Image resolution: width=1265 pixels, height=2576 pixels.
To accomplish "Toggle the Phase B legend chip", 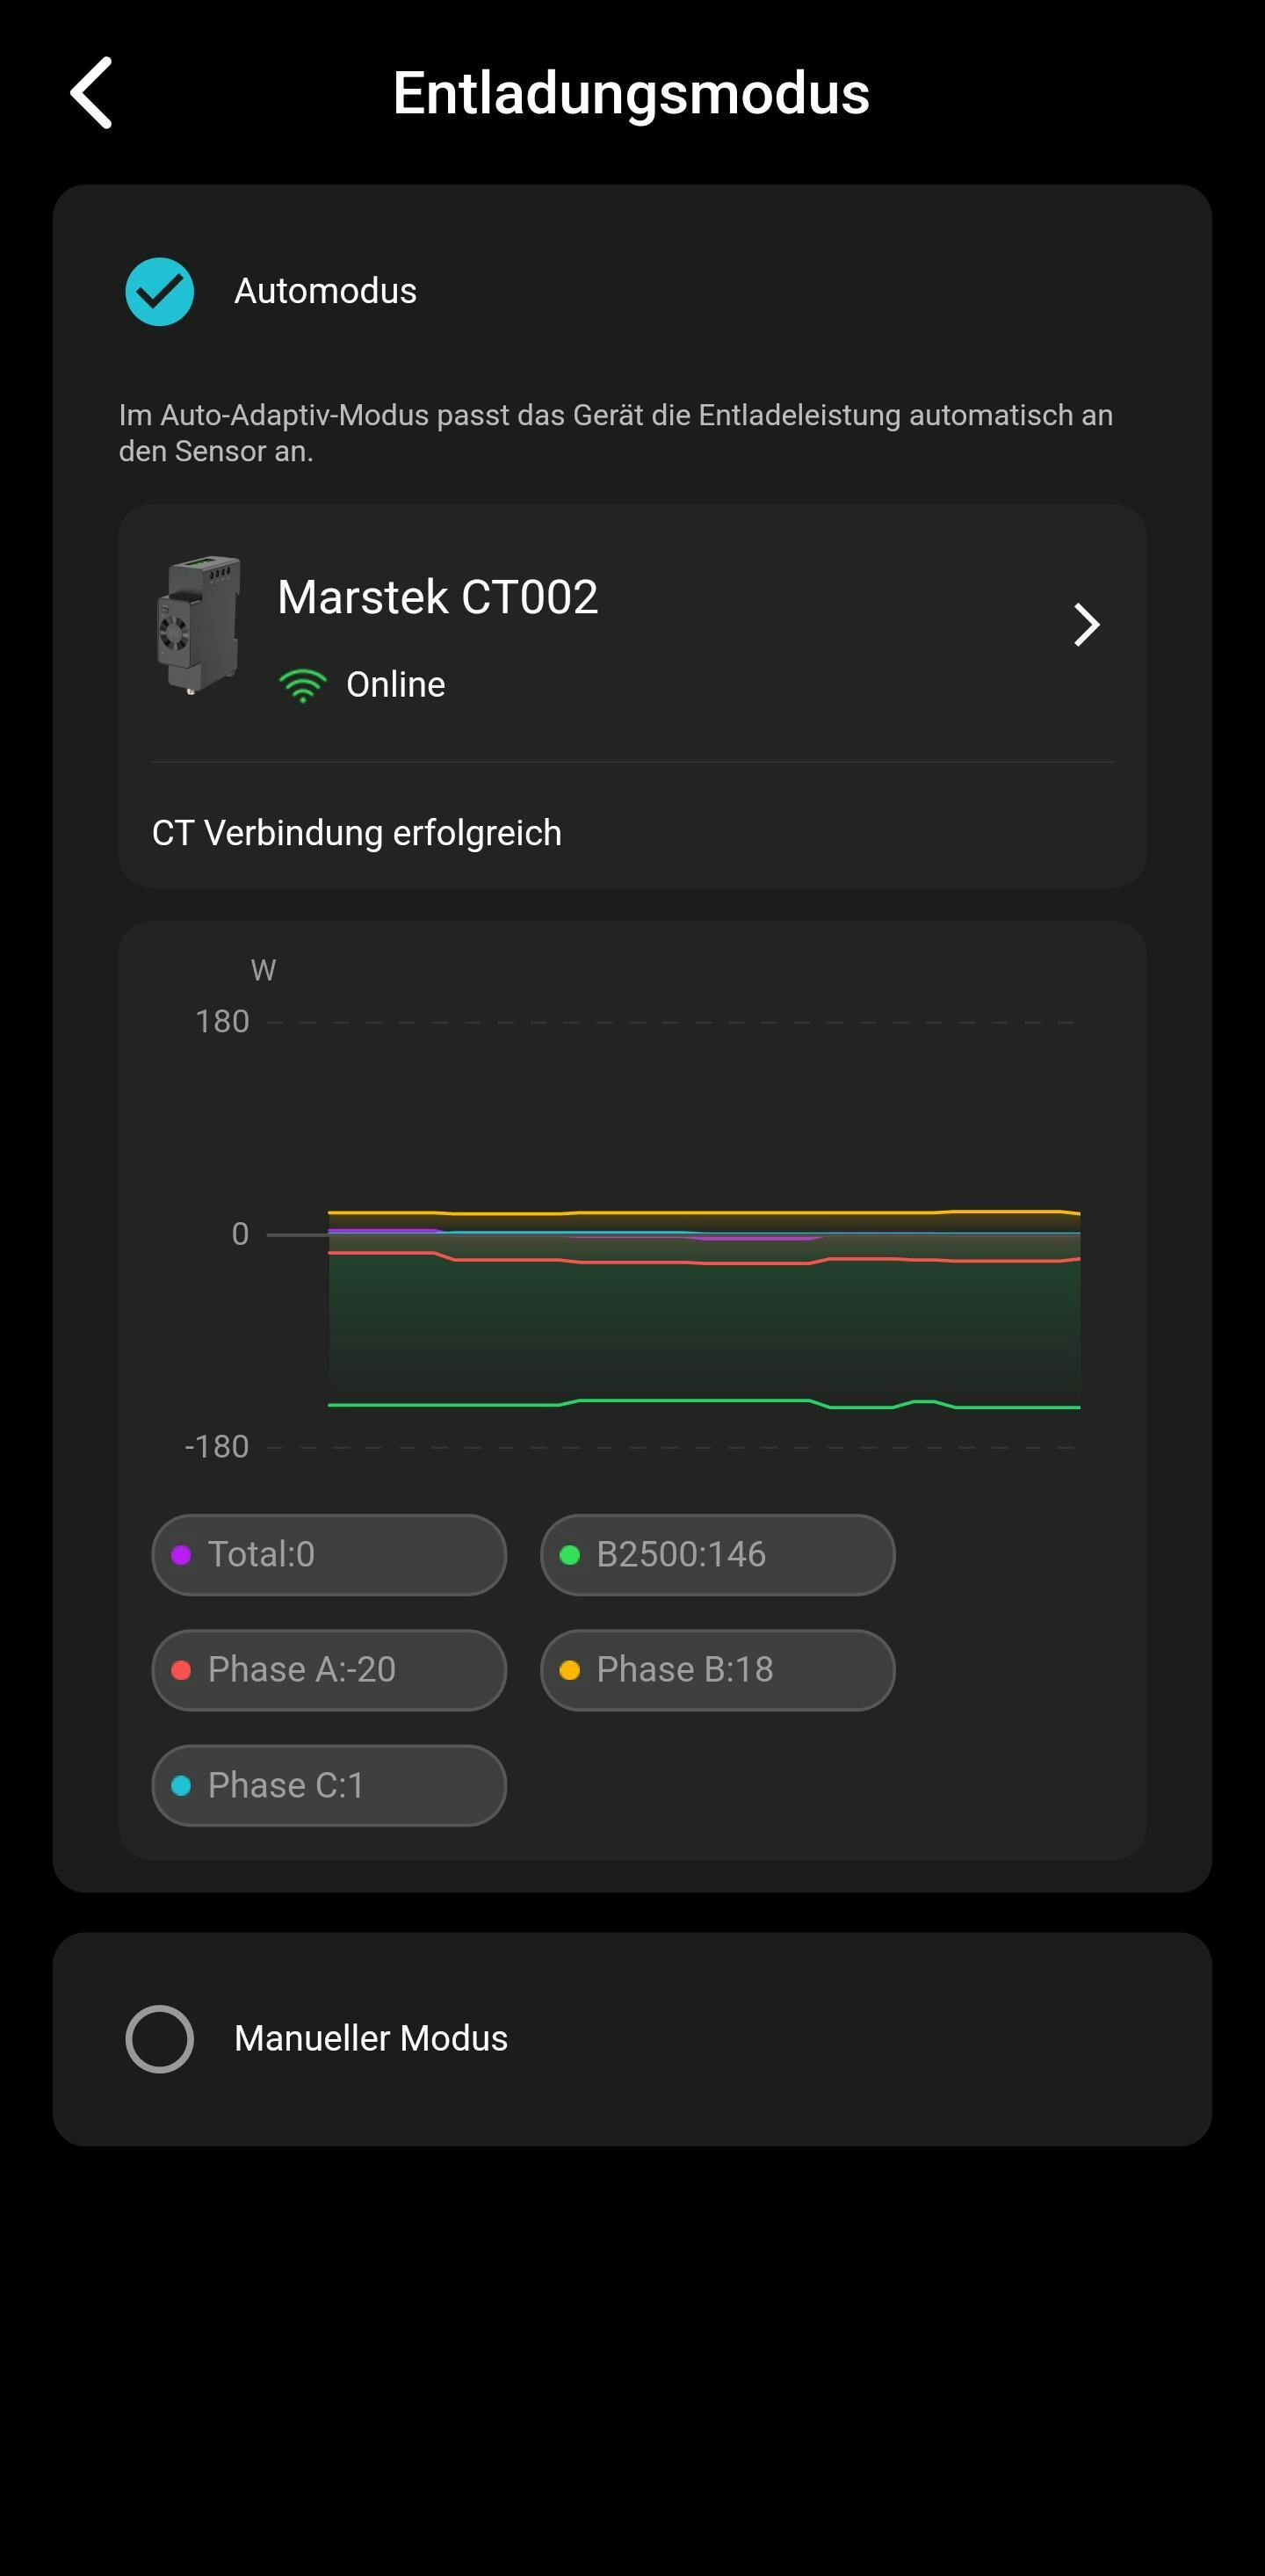I will tap(717, 1670).
